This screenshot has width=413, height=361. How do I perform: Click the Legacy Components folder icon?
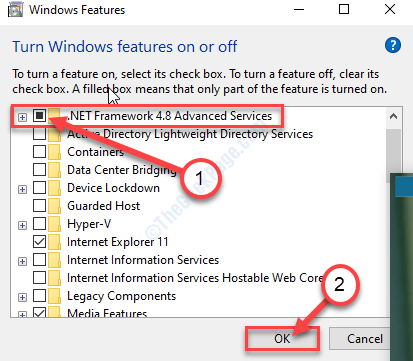click(55, 296)
